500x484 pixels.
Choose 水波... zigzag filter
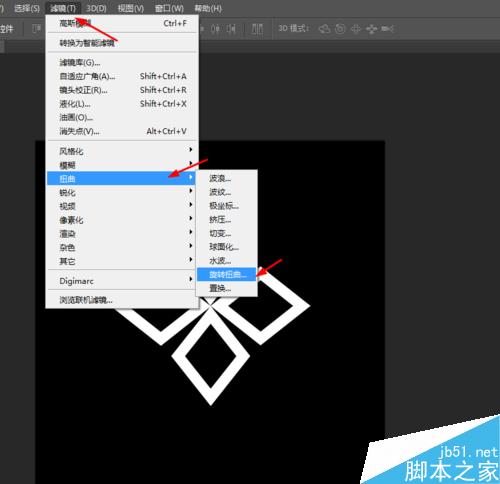pos(227,261)
